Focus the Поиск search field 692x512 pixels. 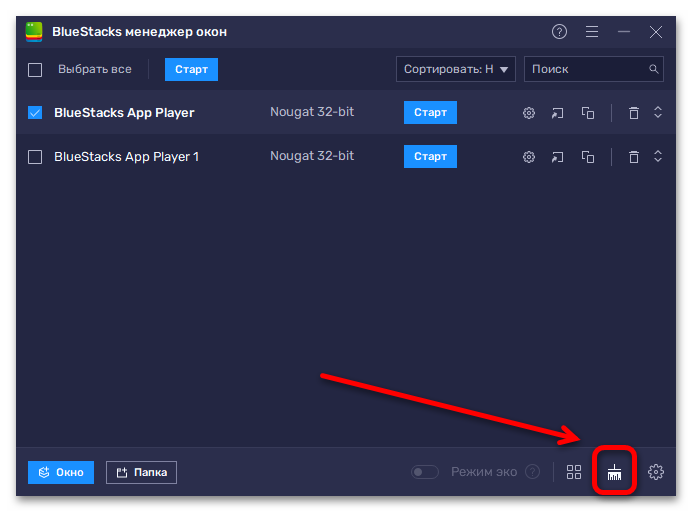tap(594, 69)
